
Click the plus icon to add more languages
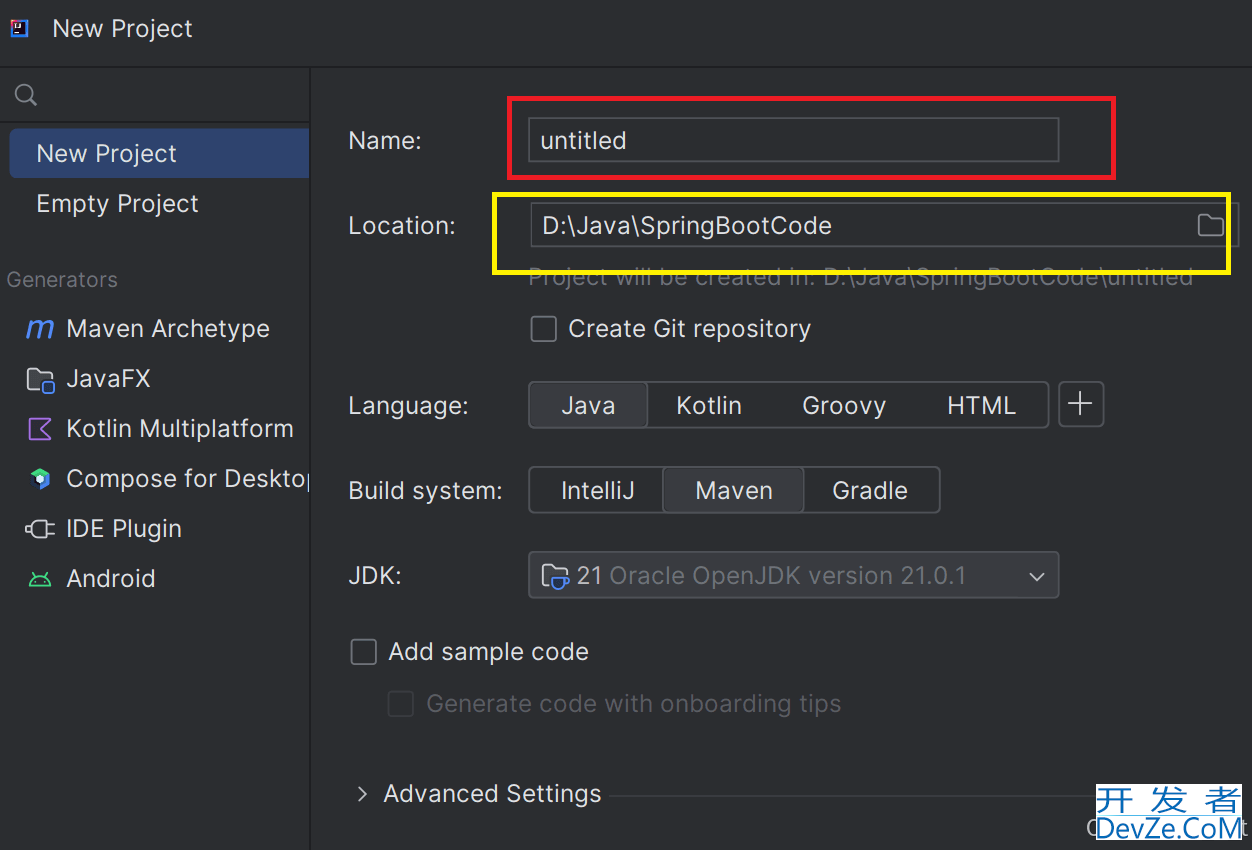(1080, 404)
